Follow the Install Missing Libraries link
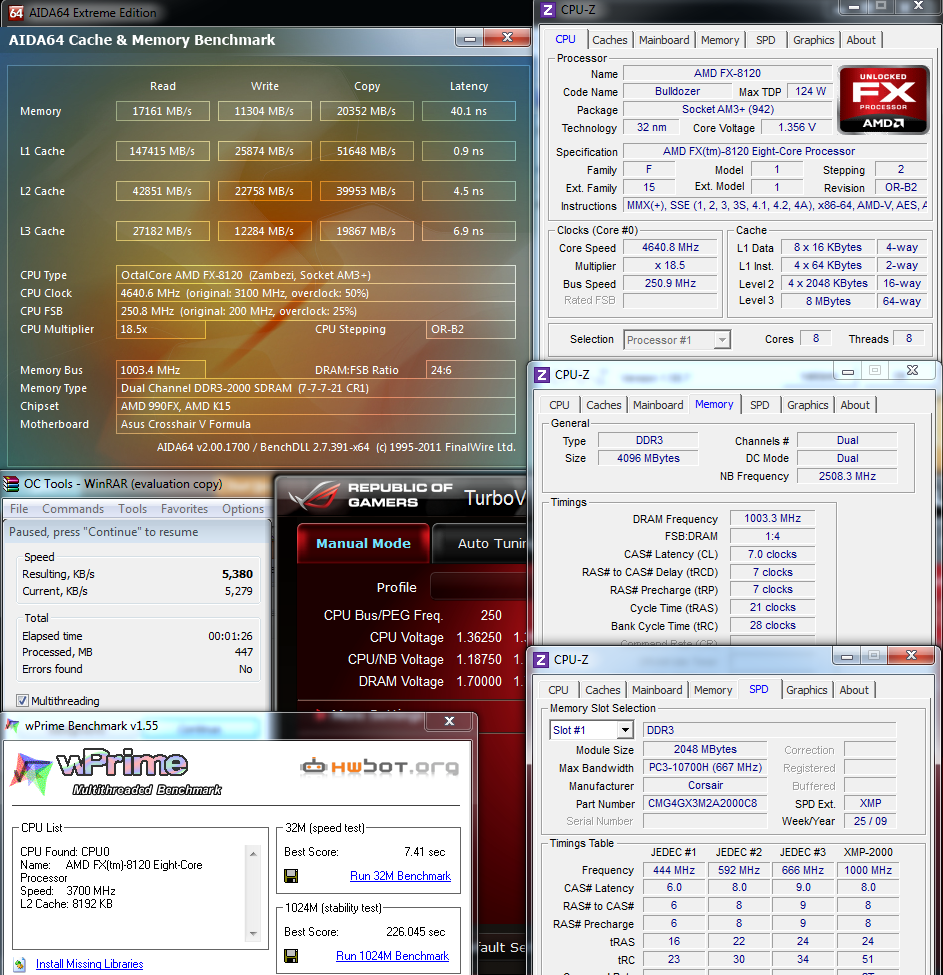 (x=89, y=964)
